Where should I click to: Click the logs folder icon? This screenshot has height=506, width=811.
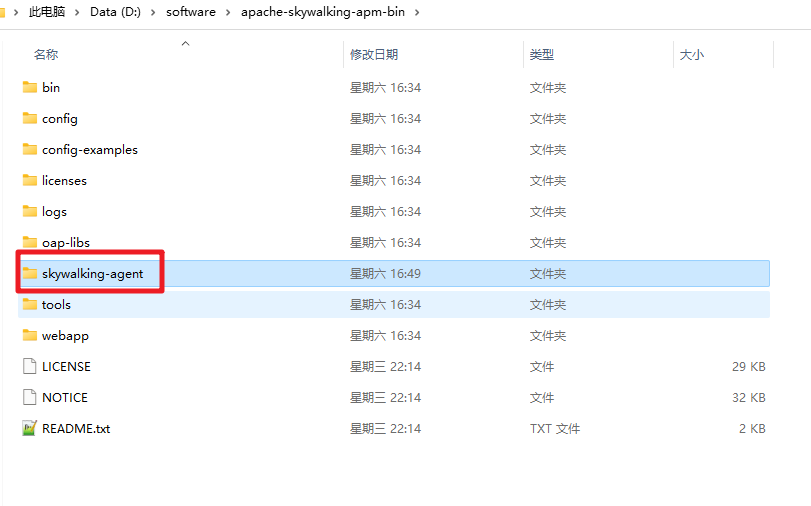coord(30,211)
